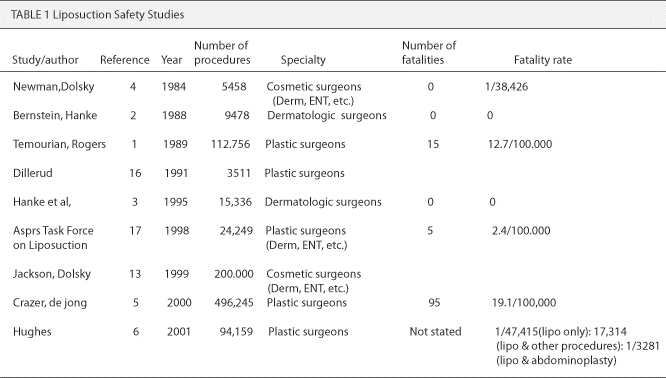Click the Not stated fatalities cell
Screen dimensions: 666x378
(435, 332)
